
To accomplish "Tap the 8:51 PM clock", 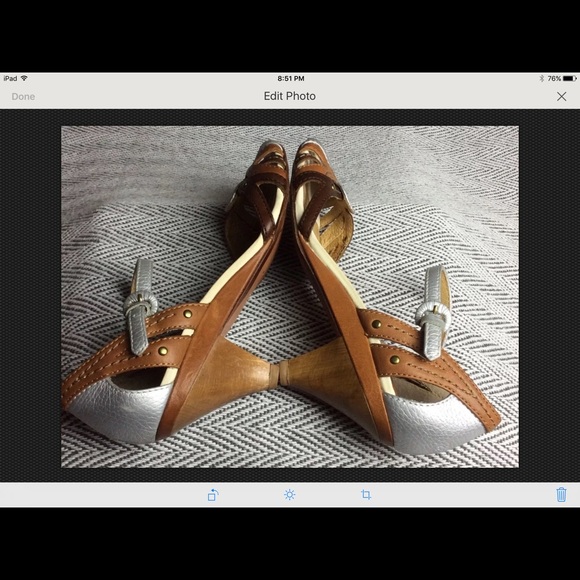I will pos(291,78).
